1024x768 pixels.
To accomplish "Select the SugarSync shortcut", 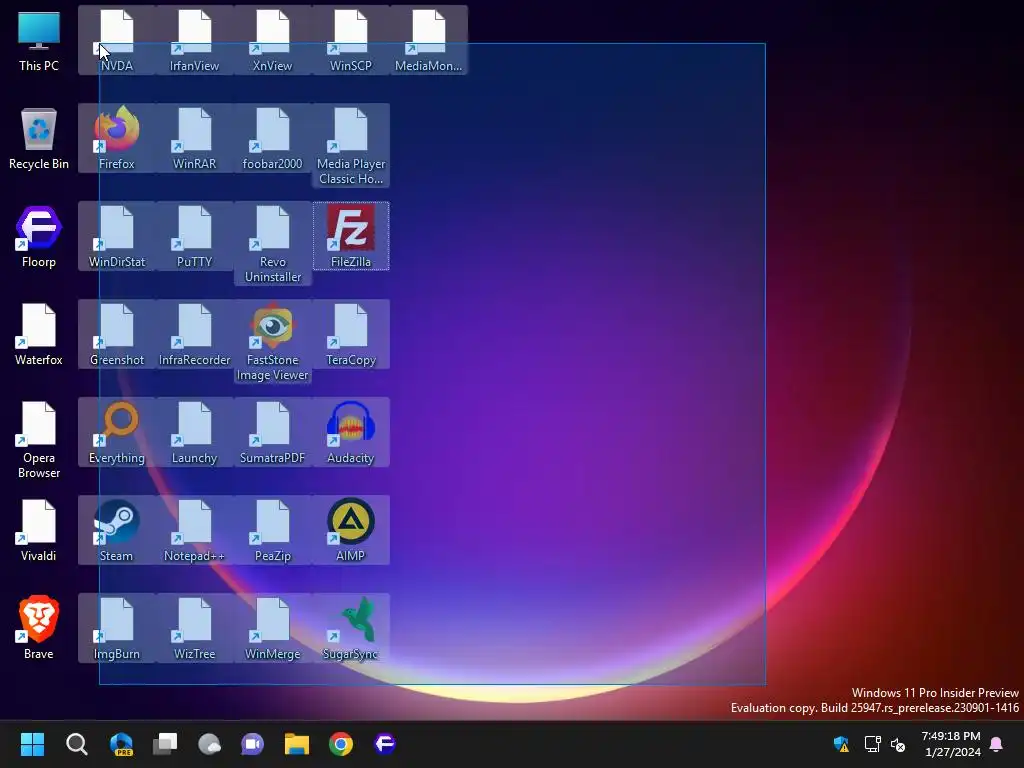I will (x=351, y=628).
